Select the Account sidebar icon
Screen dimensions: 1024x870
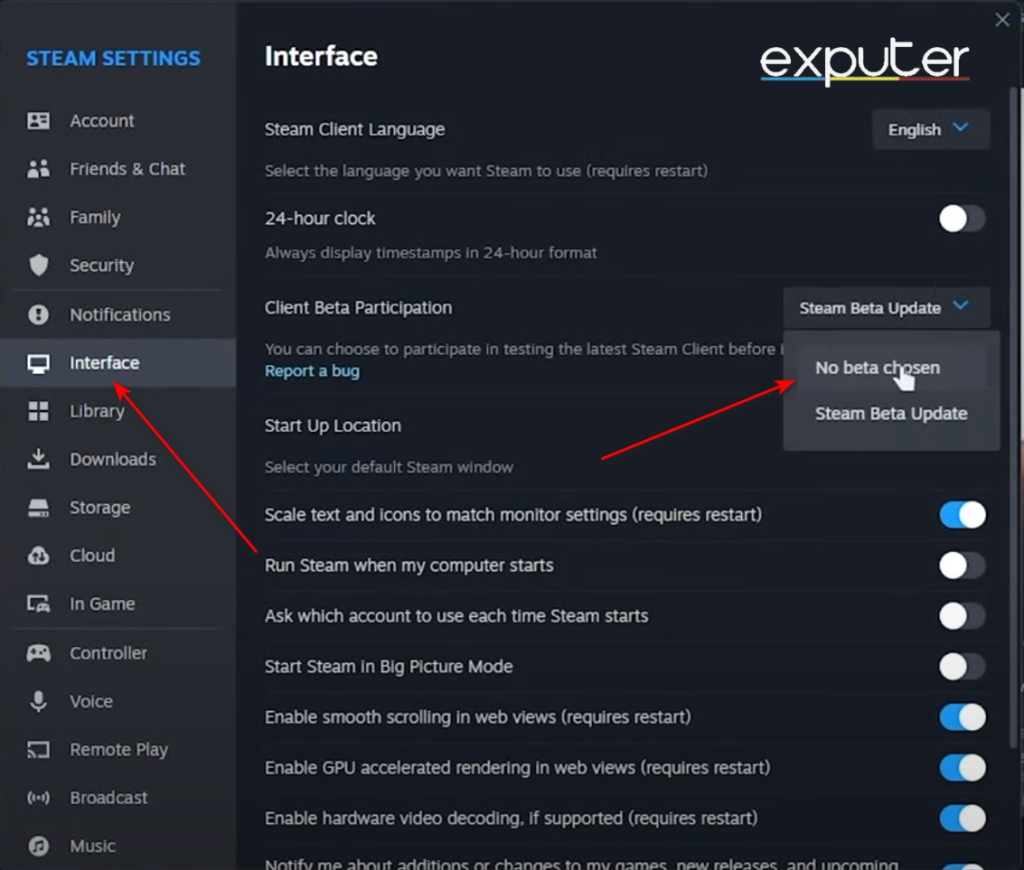38,121
